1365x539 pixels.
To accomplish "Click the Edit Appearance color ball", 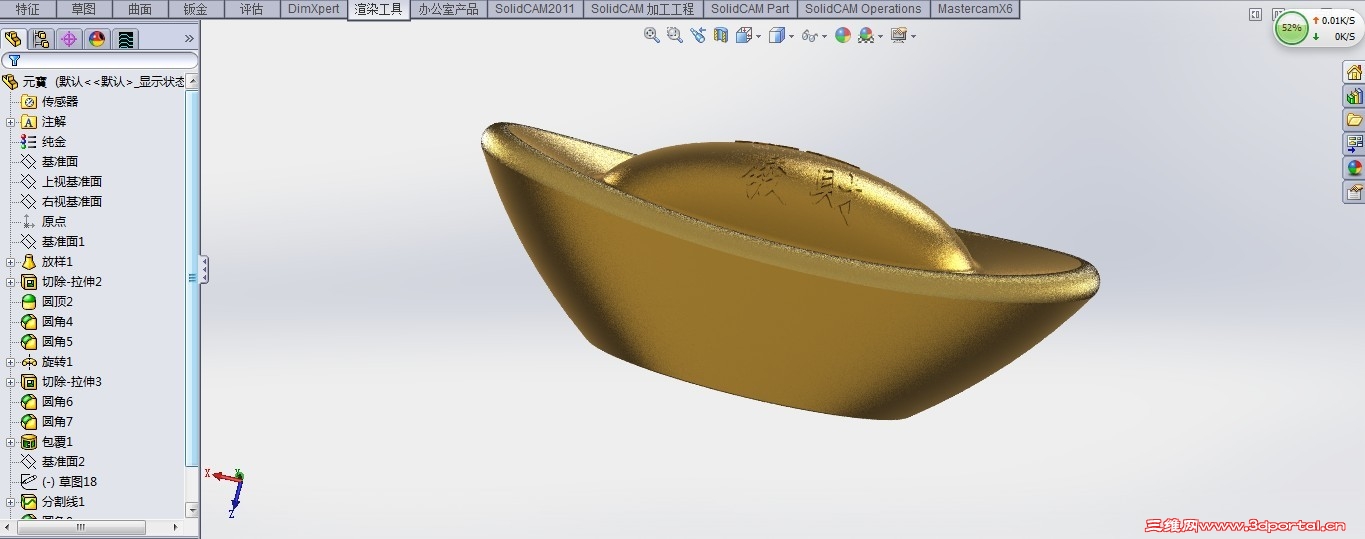I will click(843, 35).
